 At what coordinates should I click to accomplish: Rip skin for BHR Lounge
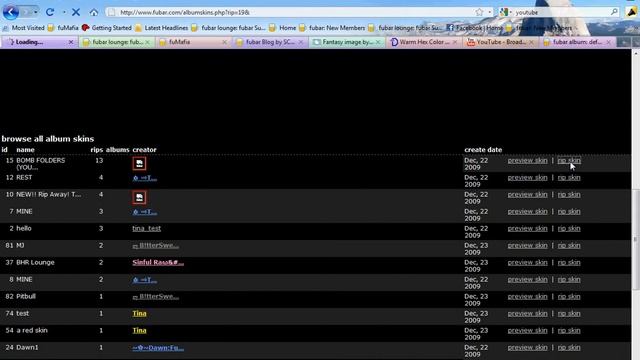[569, 262]
